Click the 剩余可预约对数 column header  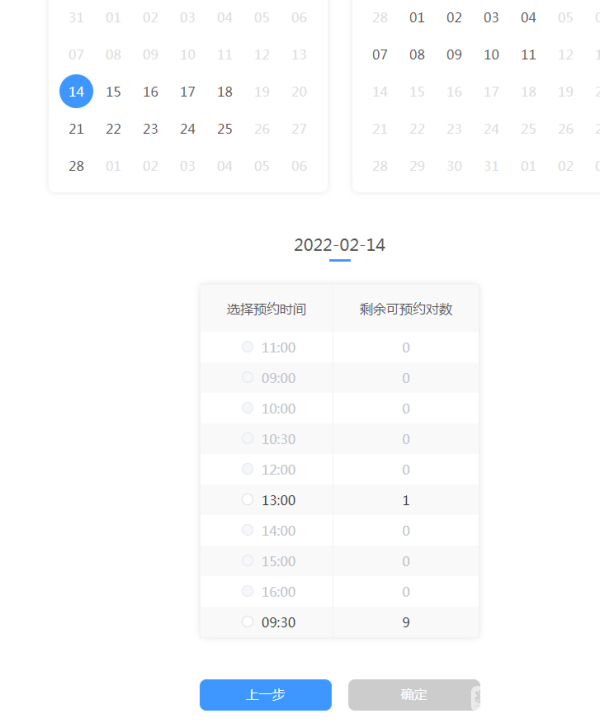(x=406, y=309)
